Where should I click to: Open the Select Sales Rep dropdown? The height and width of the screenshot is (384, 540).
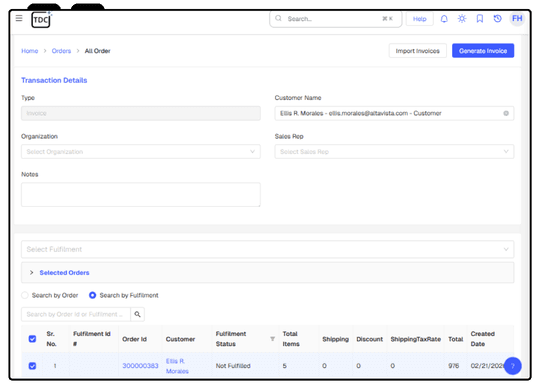(x=394, y=152)
